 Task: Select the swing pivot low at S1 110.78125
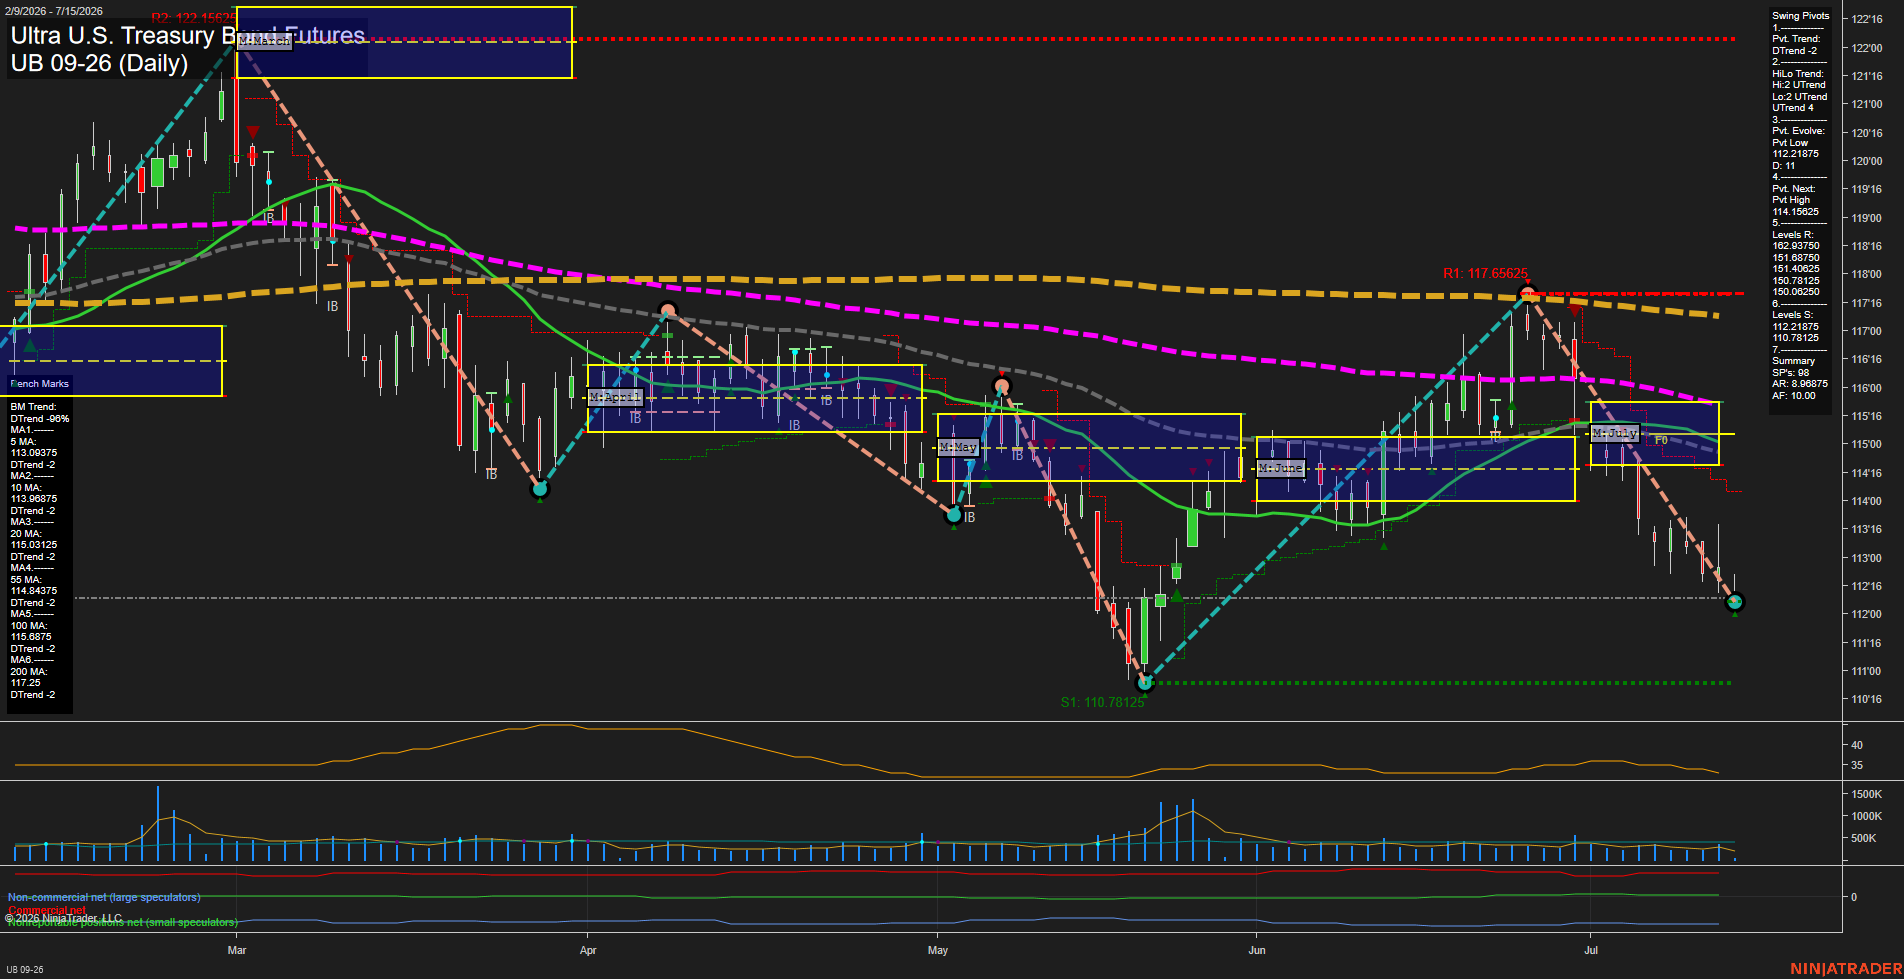1146,683
